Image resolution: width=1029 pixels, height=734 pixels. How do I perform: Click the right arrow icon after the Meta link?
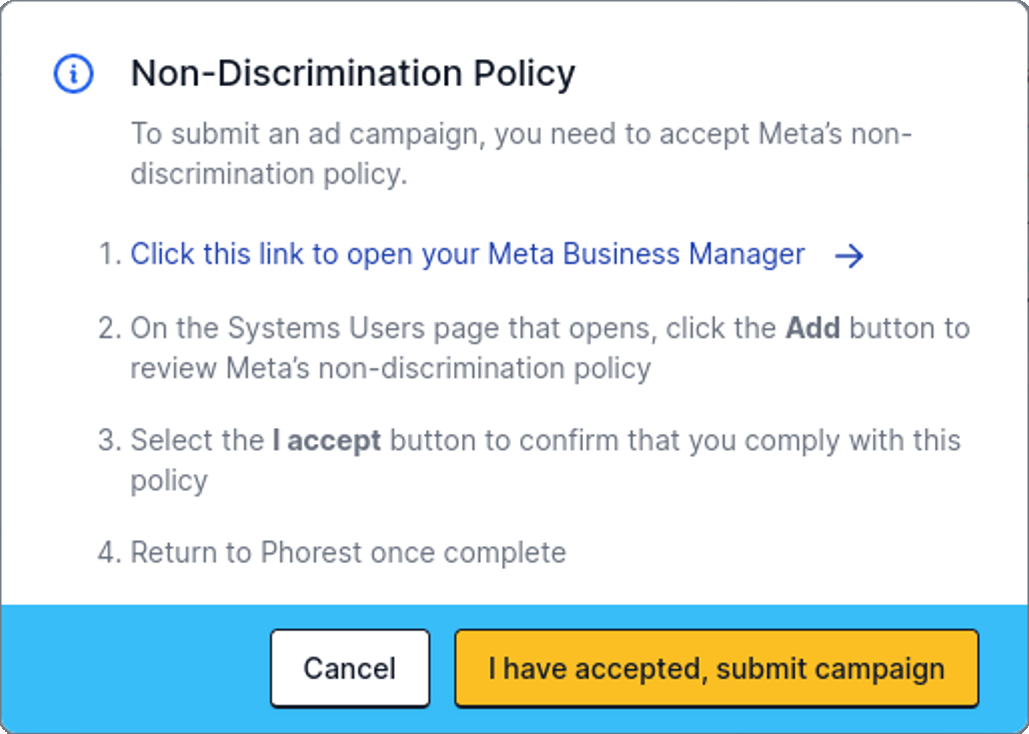(x=849, y=256)
